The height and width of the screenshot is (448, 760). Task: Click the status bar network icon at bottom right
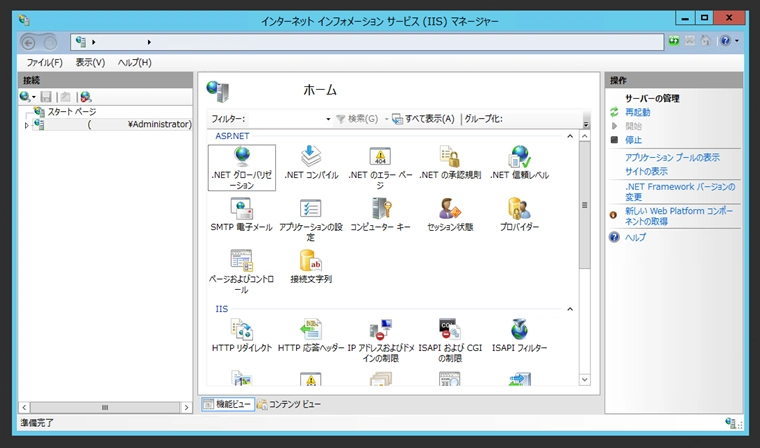coord(730,423)
